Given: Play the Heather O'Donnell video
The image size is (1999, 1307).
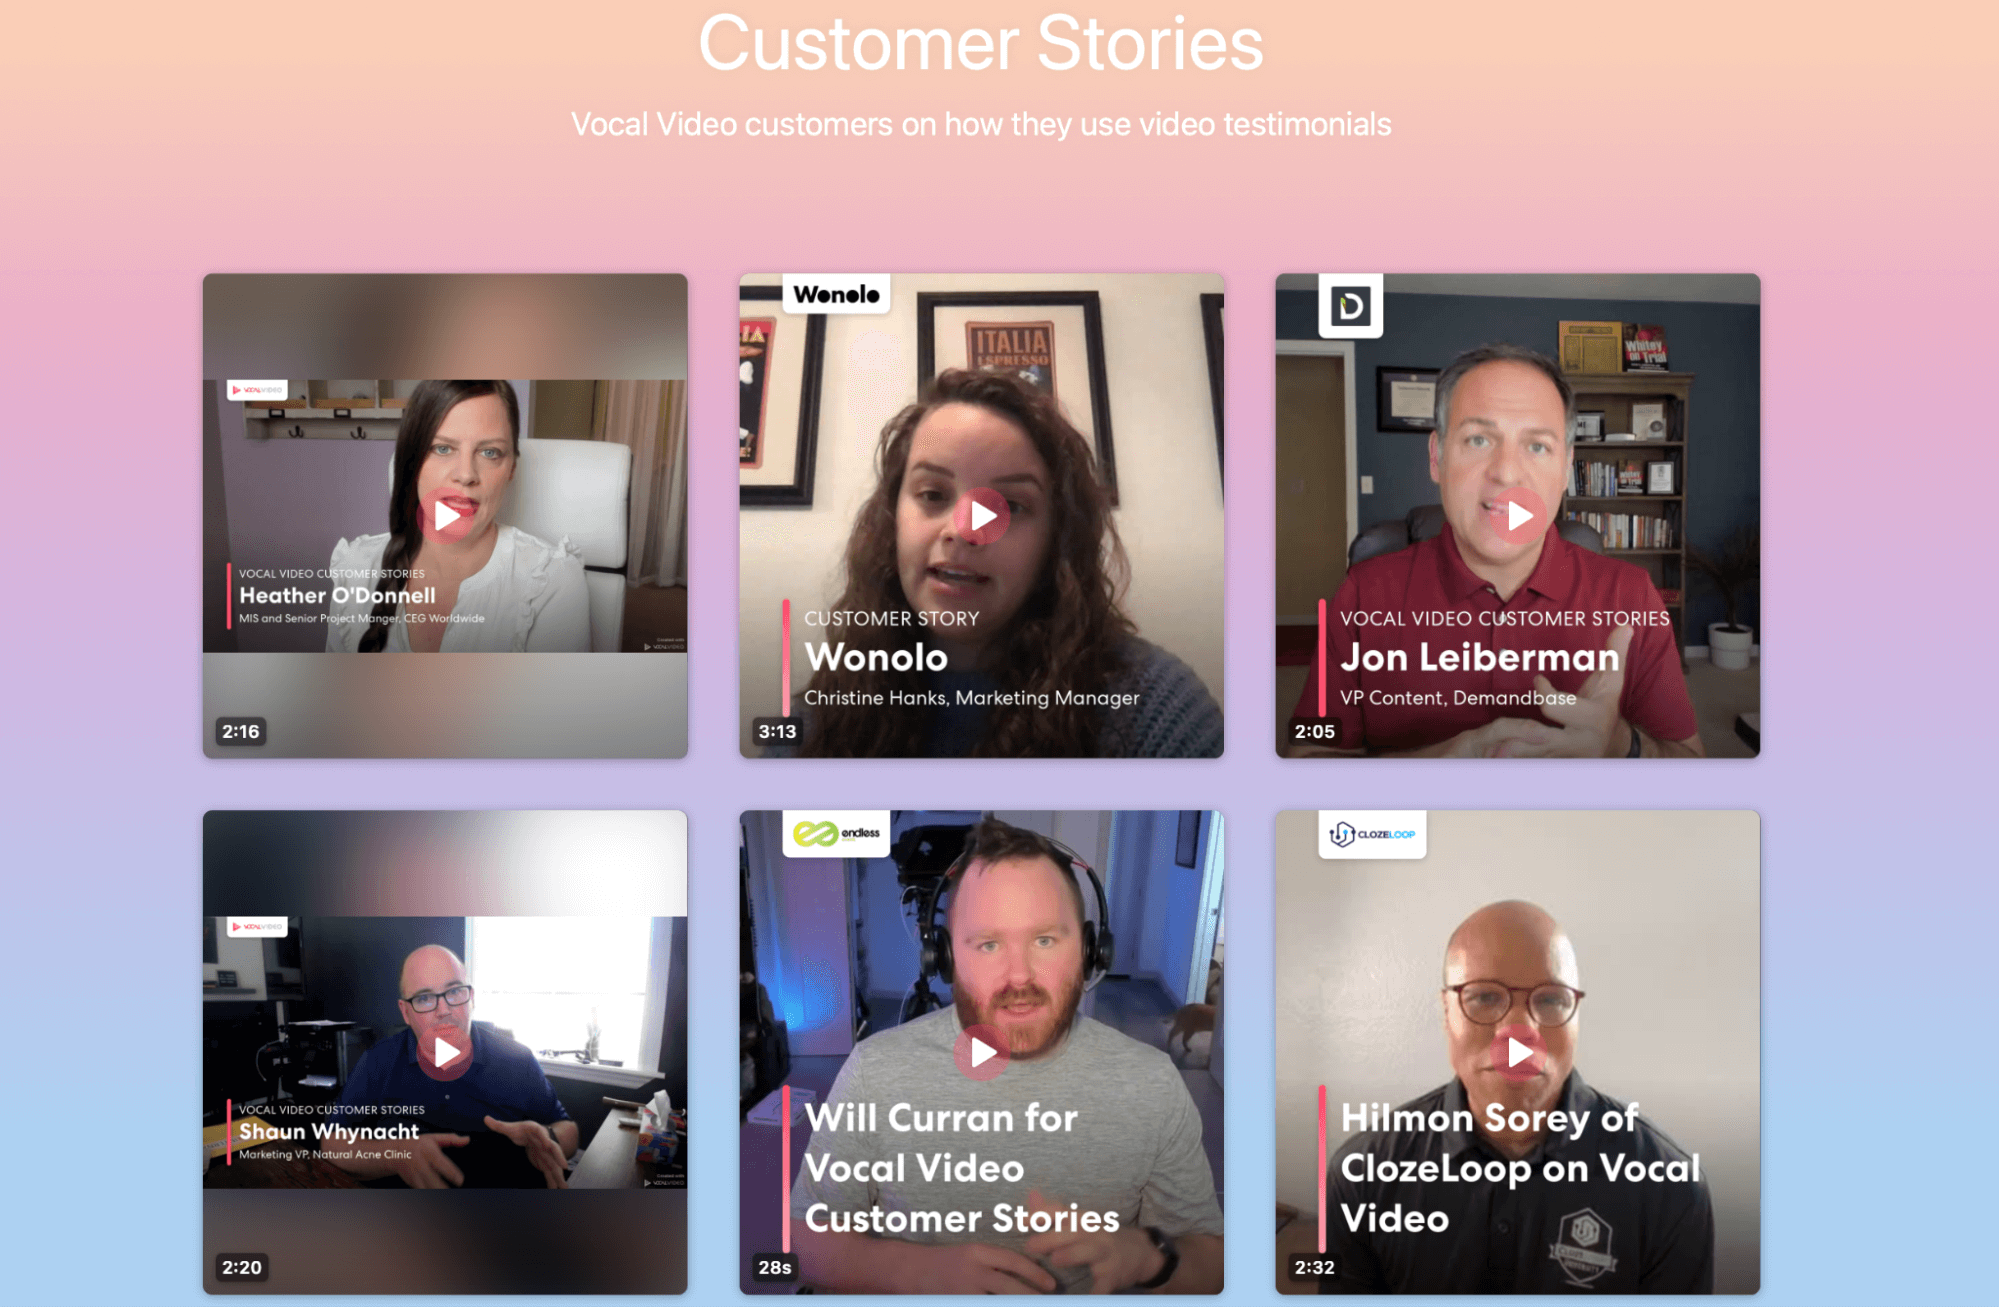Looking at the screenshot, I should coord(446,516).
